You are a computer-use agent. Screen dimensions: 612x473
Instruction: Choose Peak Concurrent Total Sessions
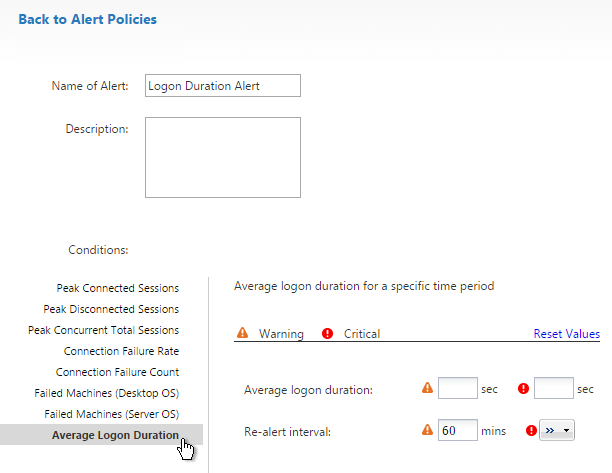103,330
